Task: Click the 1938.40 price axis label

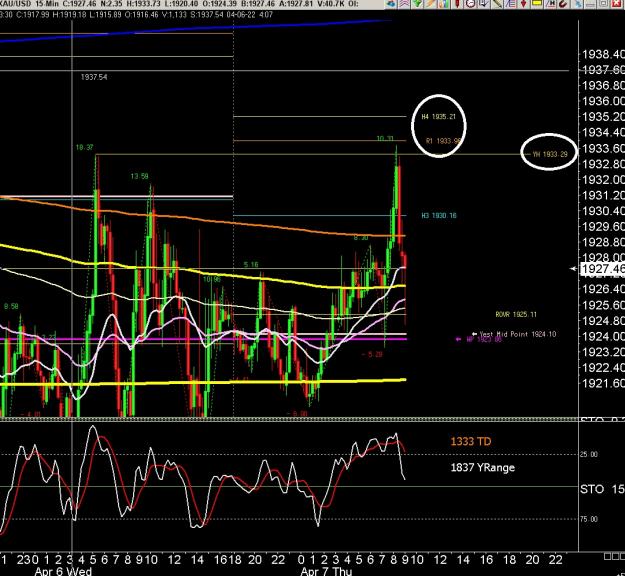Action: 603,54
